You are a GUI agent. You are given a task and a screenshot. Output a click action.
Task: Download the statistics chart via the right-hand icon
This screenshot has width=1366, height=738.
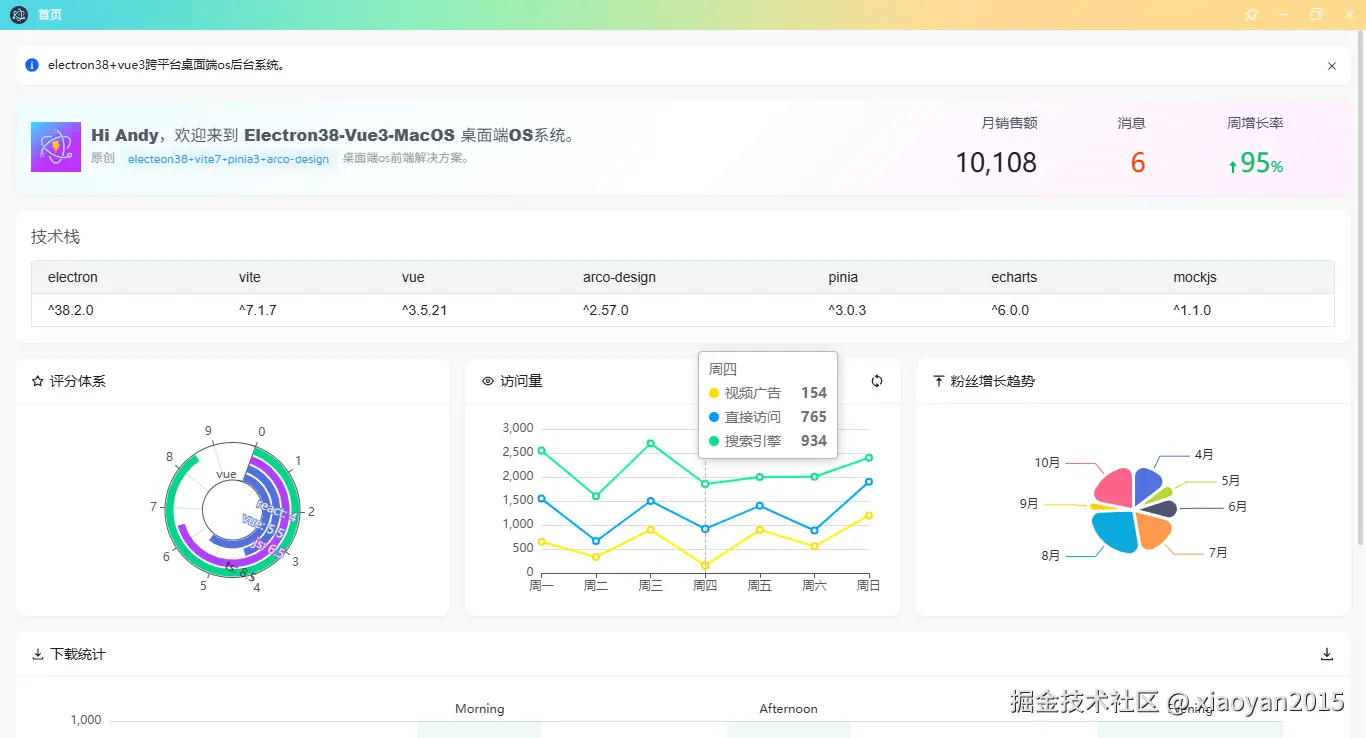tap(1327, 654)
